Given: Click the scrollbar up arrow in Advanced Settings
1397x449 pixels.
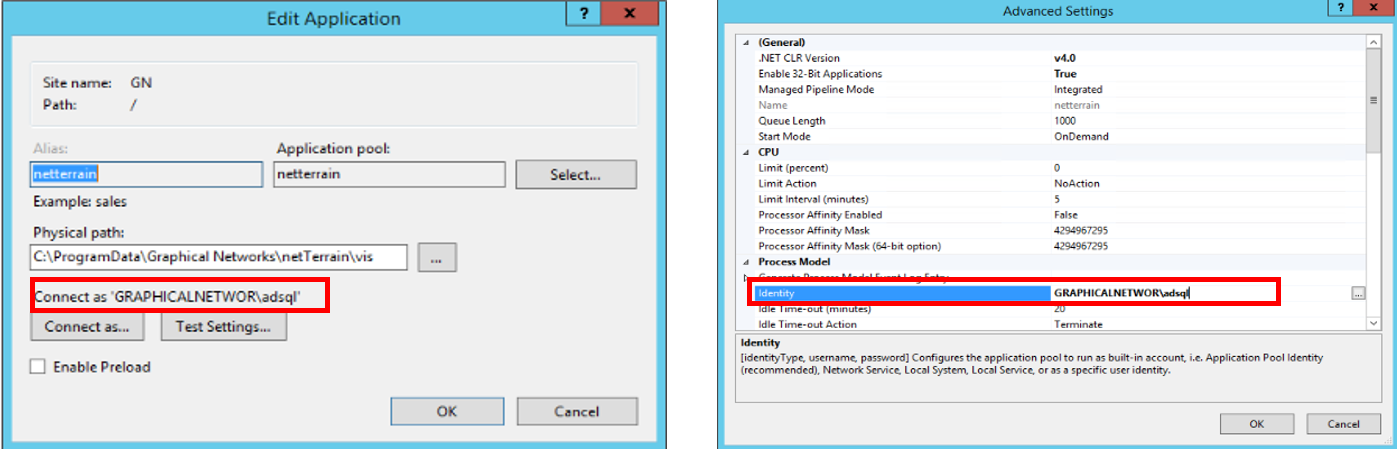Looking at the screenshot, I should tap(1375, 43).
